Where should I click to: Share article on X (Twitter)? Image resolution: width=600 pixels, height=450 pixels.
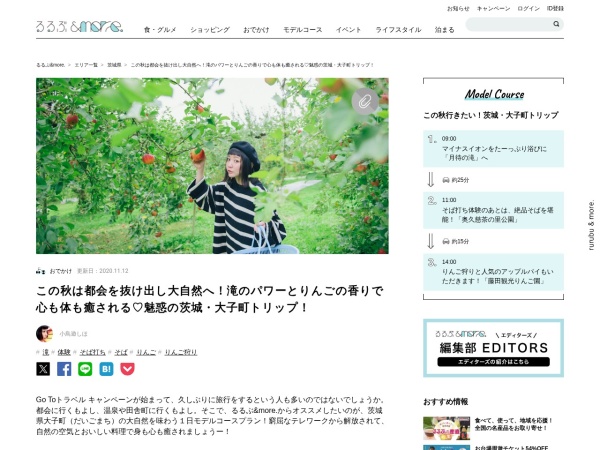click(x=43, y=369)
